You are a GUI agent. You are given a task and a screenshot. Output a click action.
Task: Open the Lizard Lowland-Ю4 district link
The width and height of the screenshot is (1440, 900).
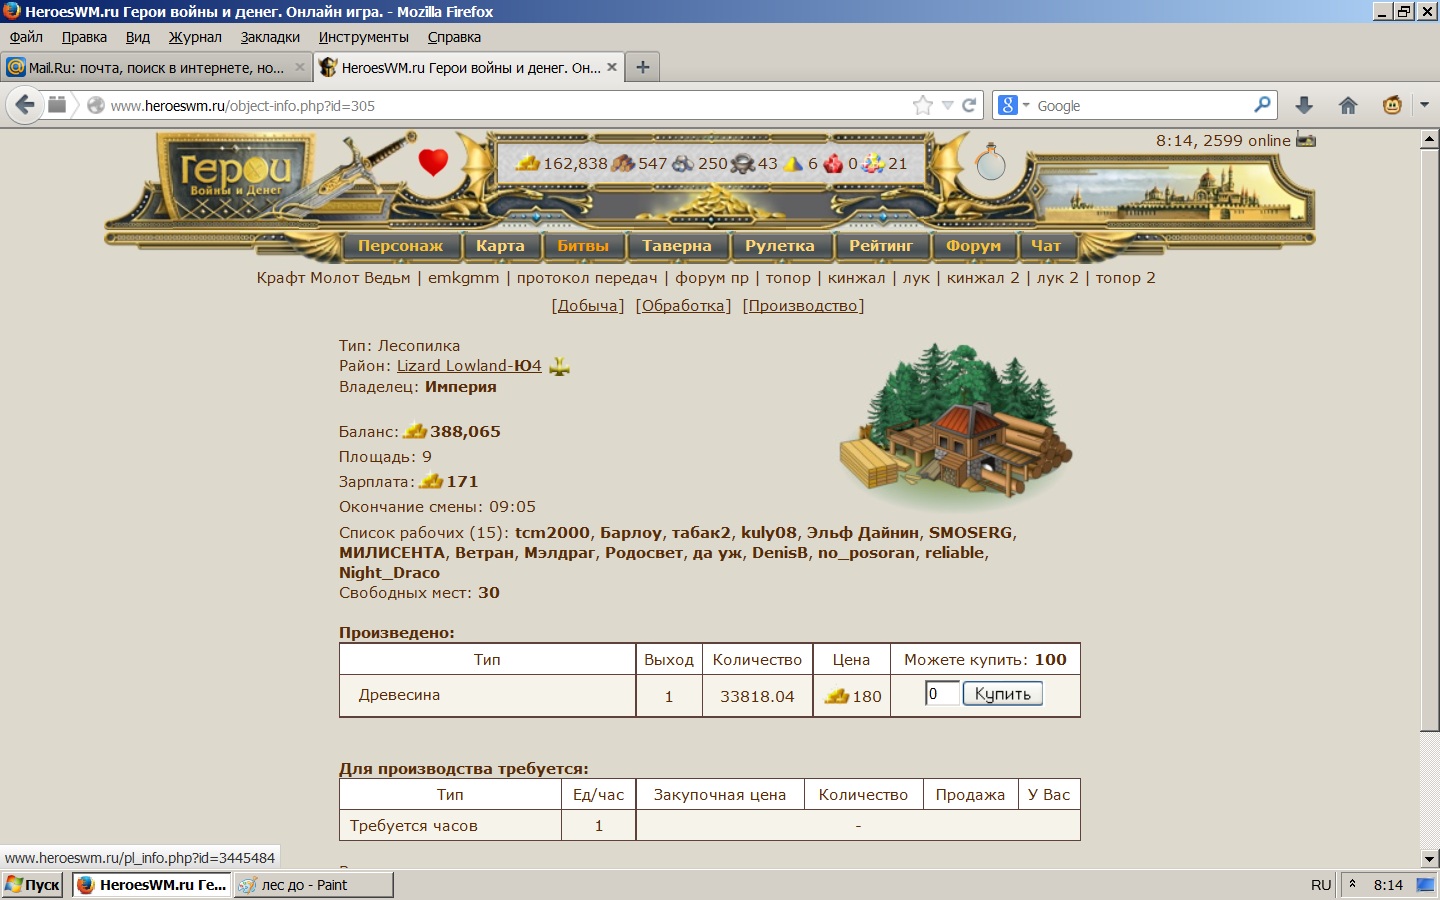tap(469, 366)
